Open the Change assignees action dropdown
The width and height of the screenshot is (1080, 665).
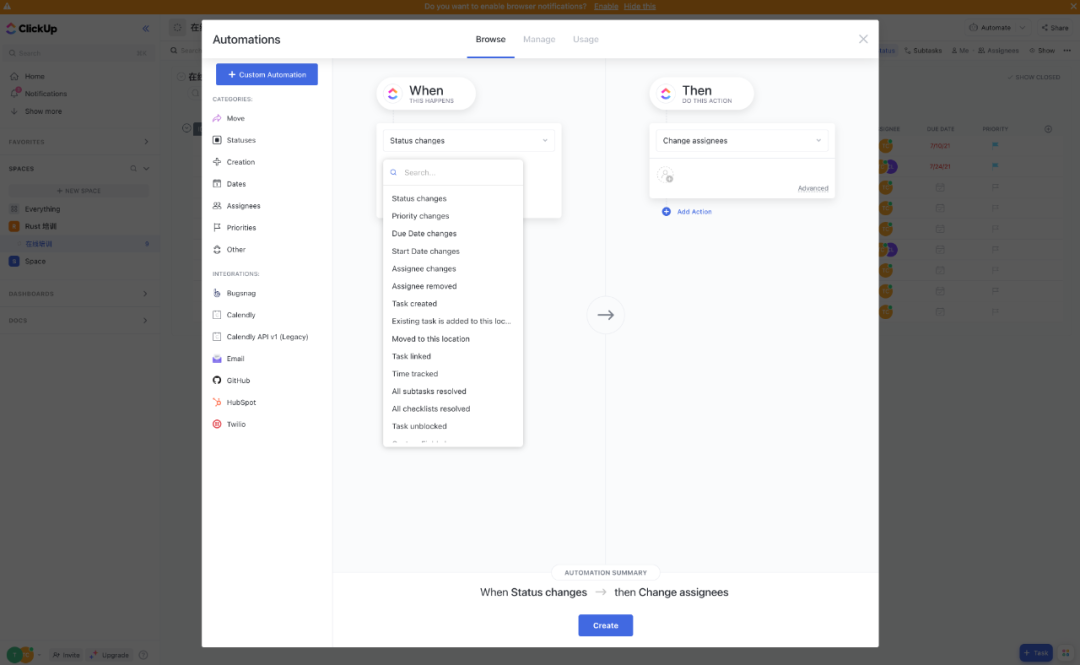(x=741, y=141)
